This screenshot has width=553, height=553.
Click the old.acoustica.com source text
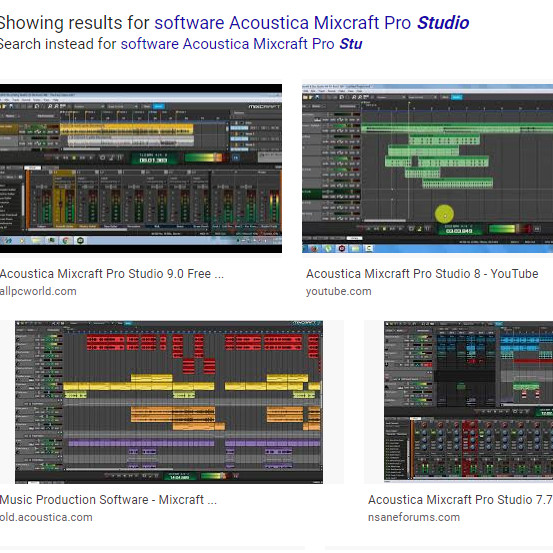[46, 517]
